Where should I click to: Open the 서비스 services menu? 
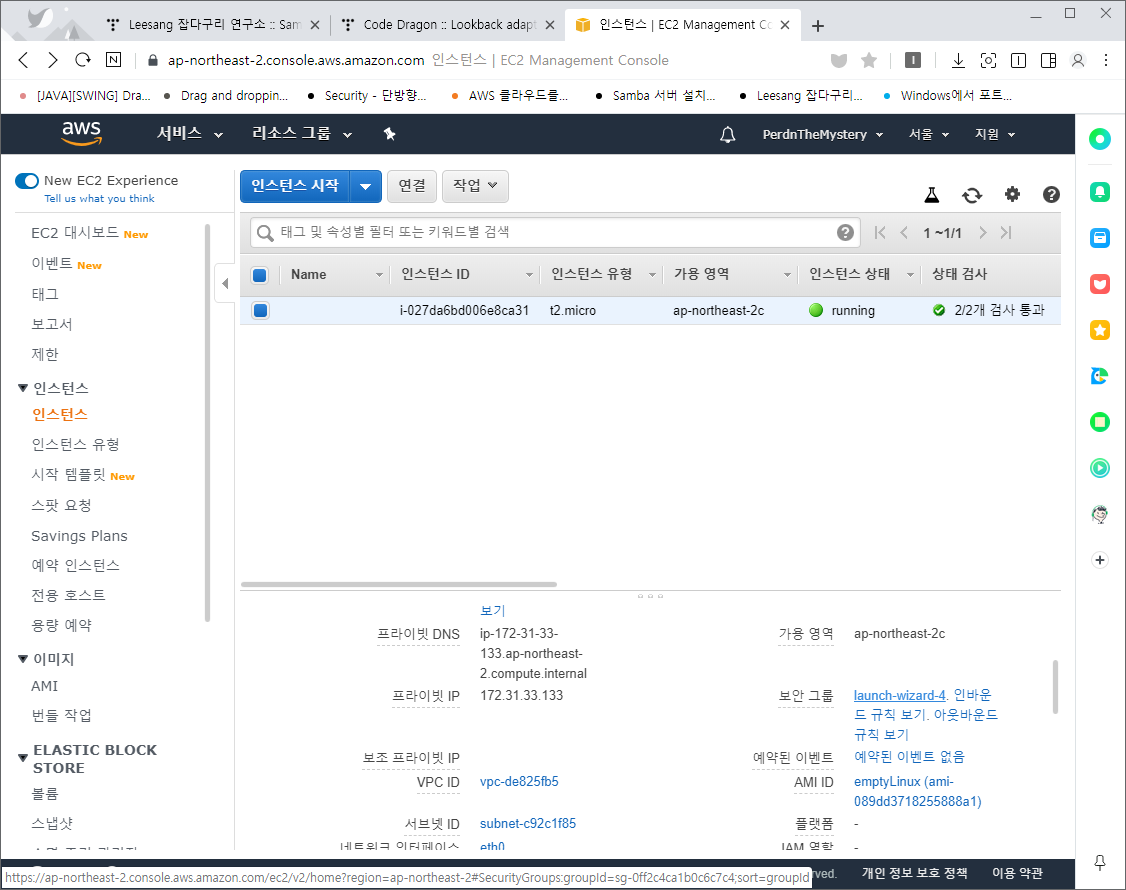[x=190, y=134]
